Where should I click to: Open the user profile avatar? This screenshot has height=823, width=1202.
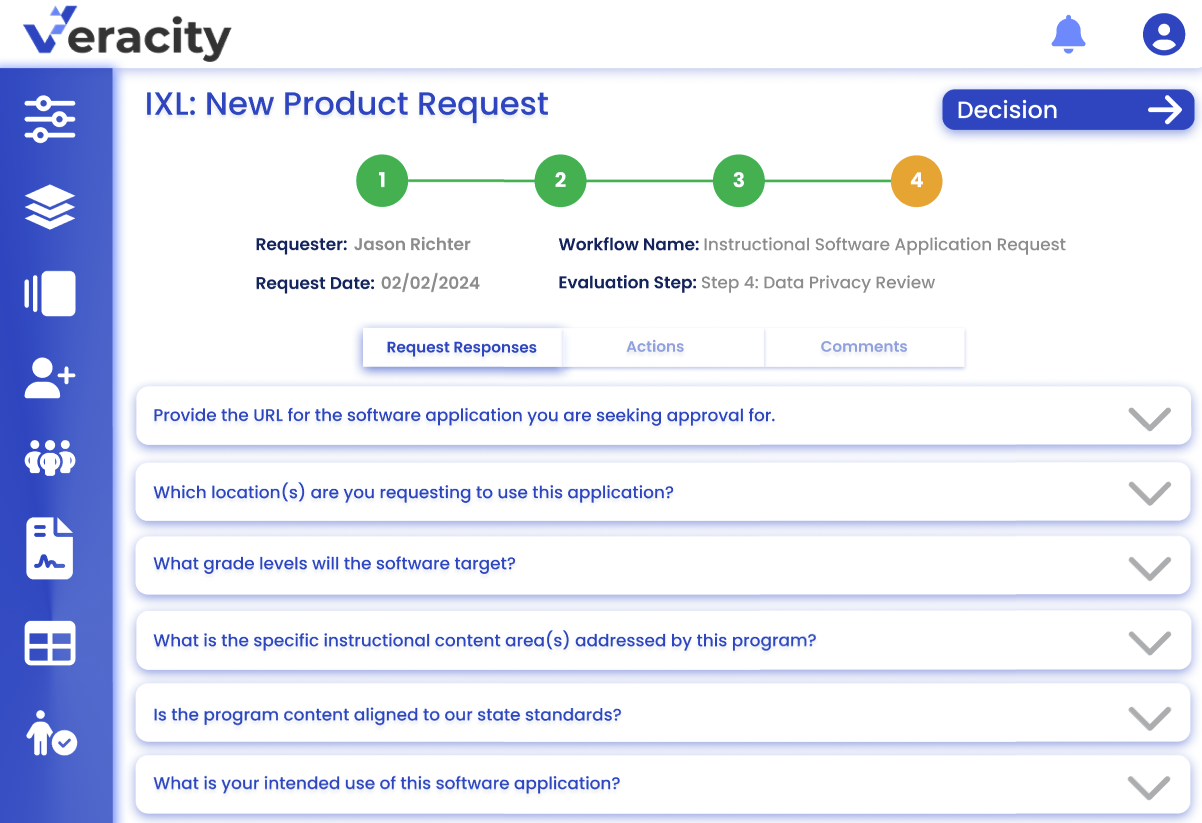click(x=1163, y=35)
